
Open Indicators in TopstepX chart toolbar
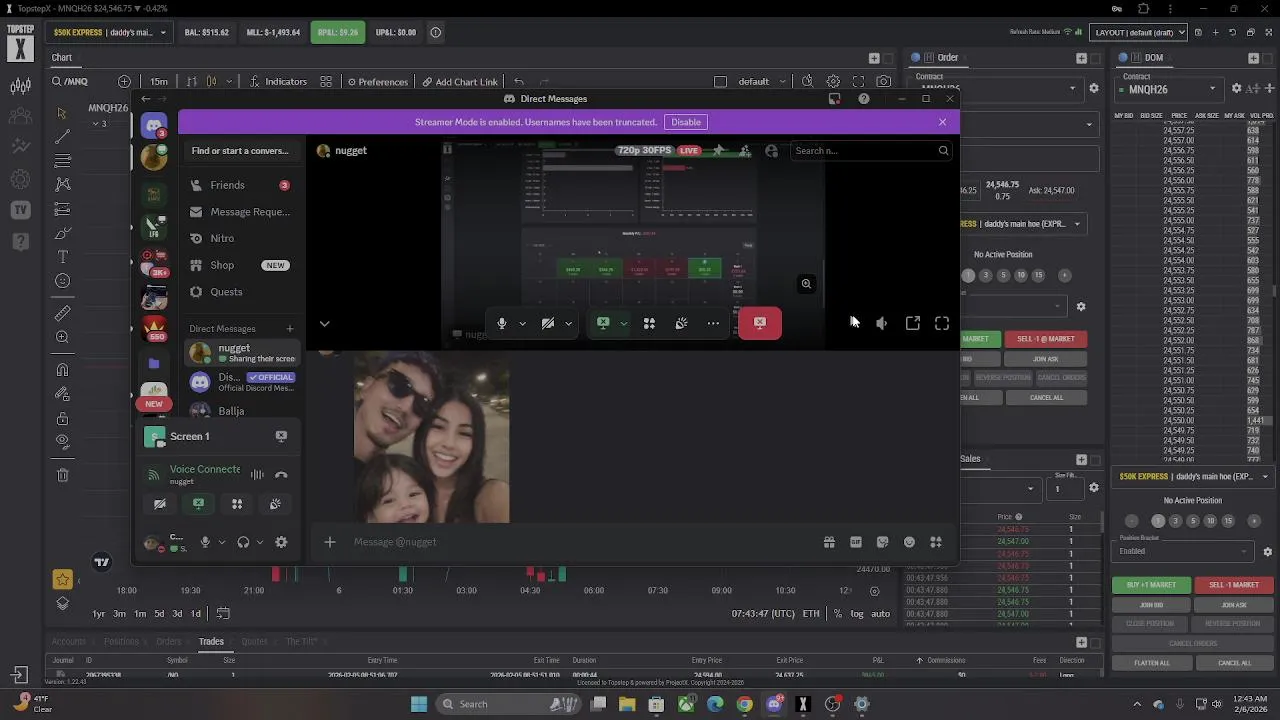tap(278, 82)
